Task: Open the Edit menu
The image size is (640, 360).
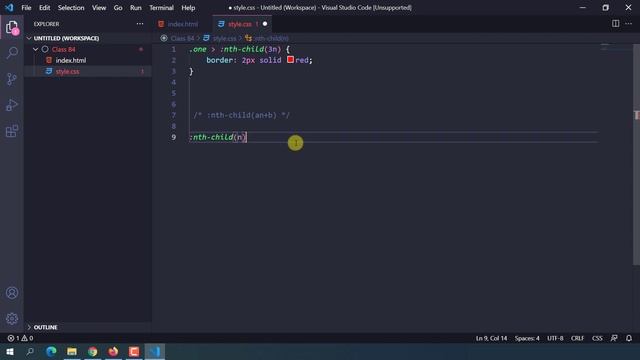Action: (44, 8)
